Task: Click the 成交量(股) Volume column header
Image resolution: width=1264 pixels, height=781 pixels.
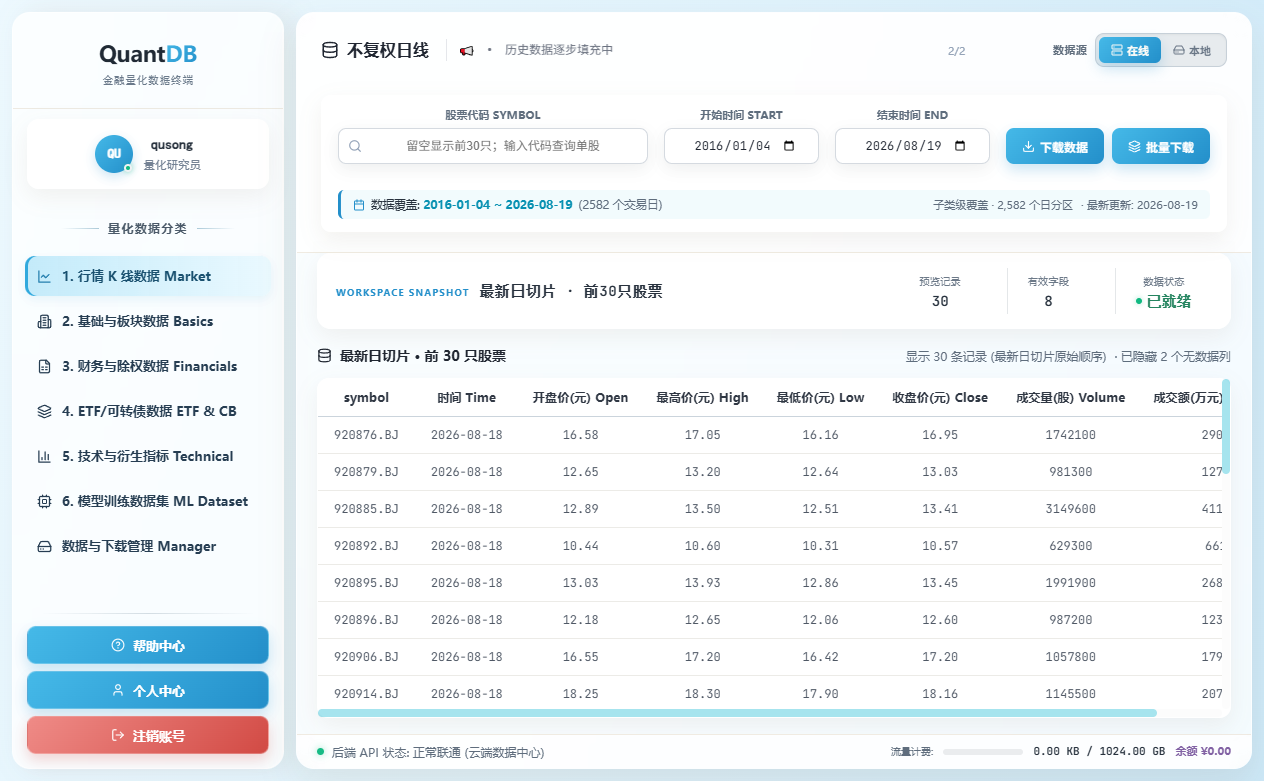Action: tap(1070, 398)
